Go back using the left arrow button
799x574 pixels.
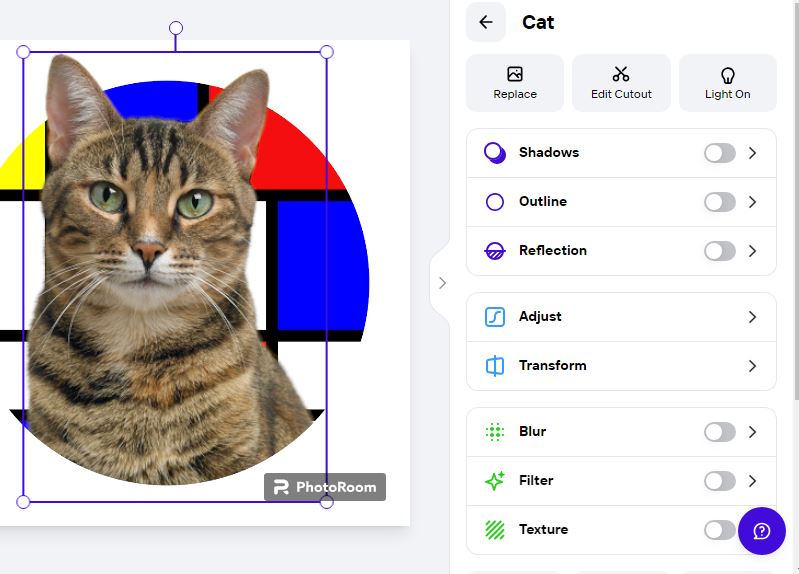486,22
